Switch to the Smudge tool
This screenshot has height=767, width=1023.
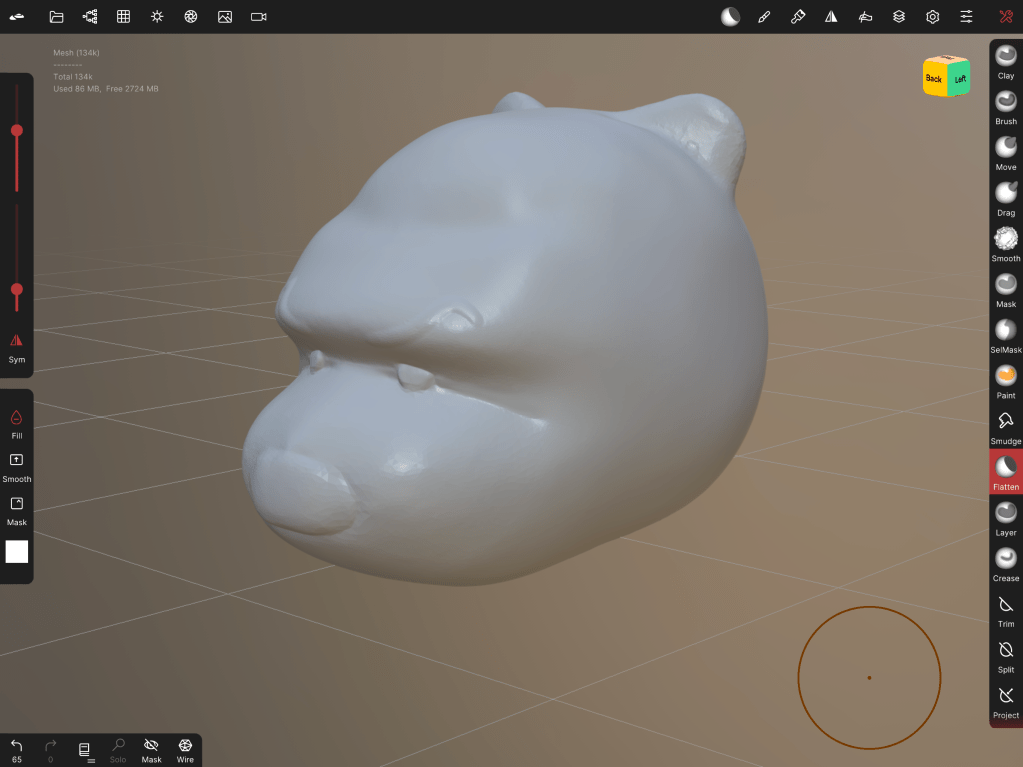point(1005,425)
